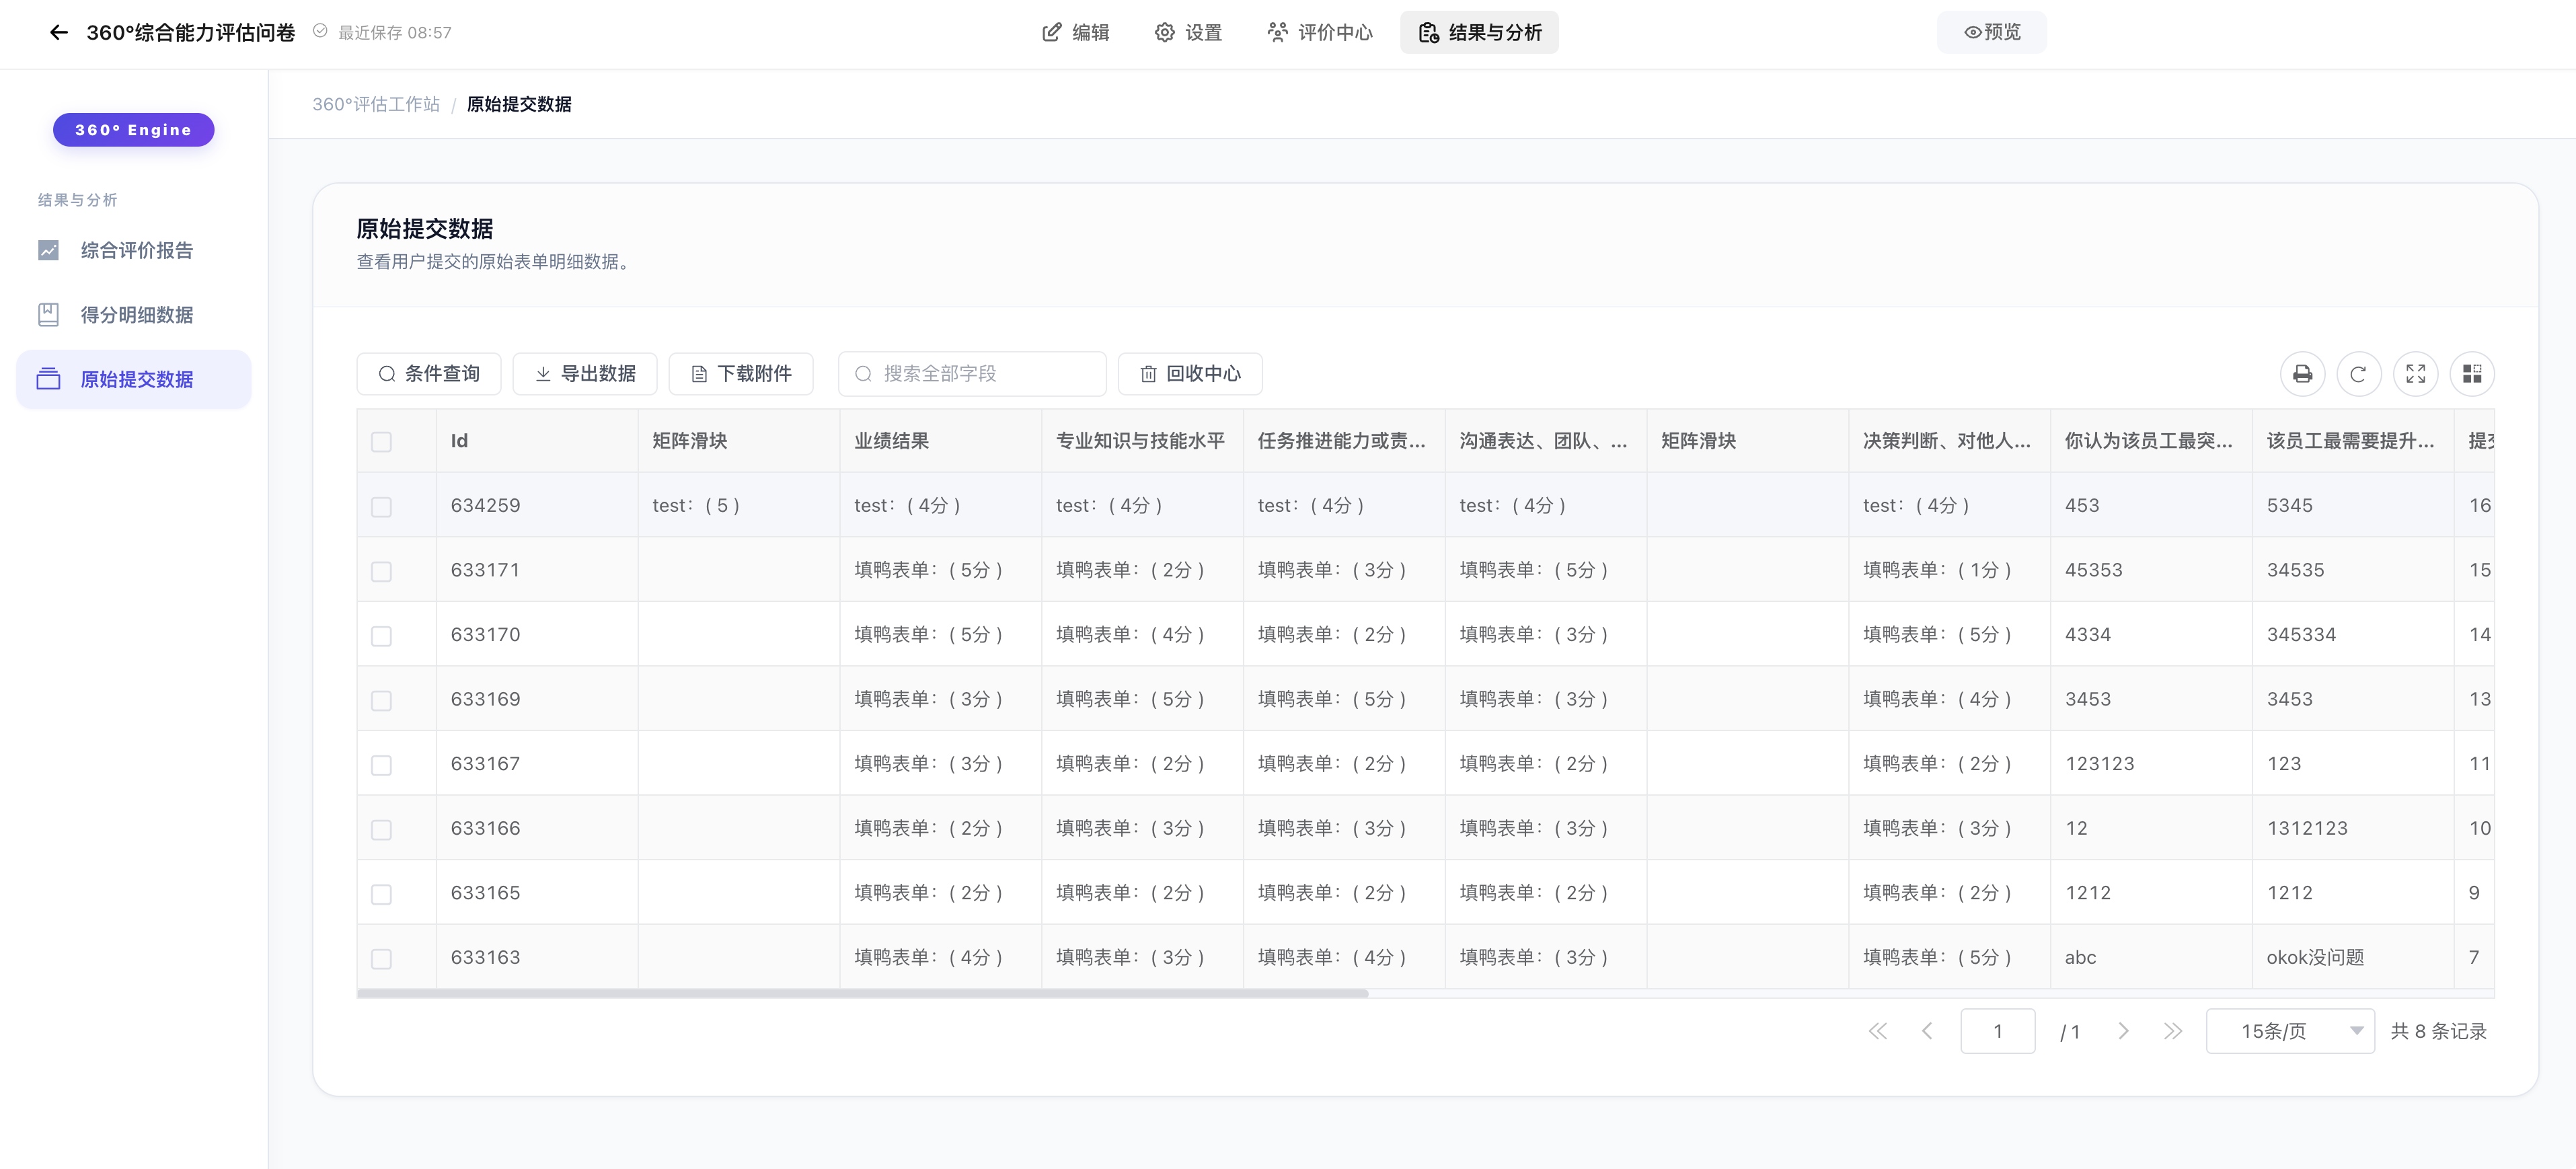Click the 你认为该员工最突... column header
Image resolution: width=2576 pixels, height=1169 pixels.
[2151, 441]
